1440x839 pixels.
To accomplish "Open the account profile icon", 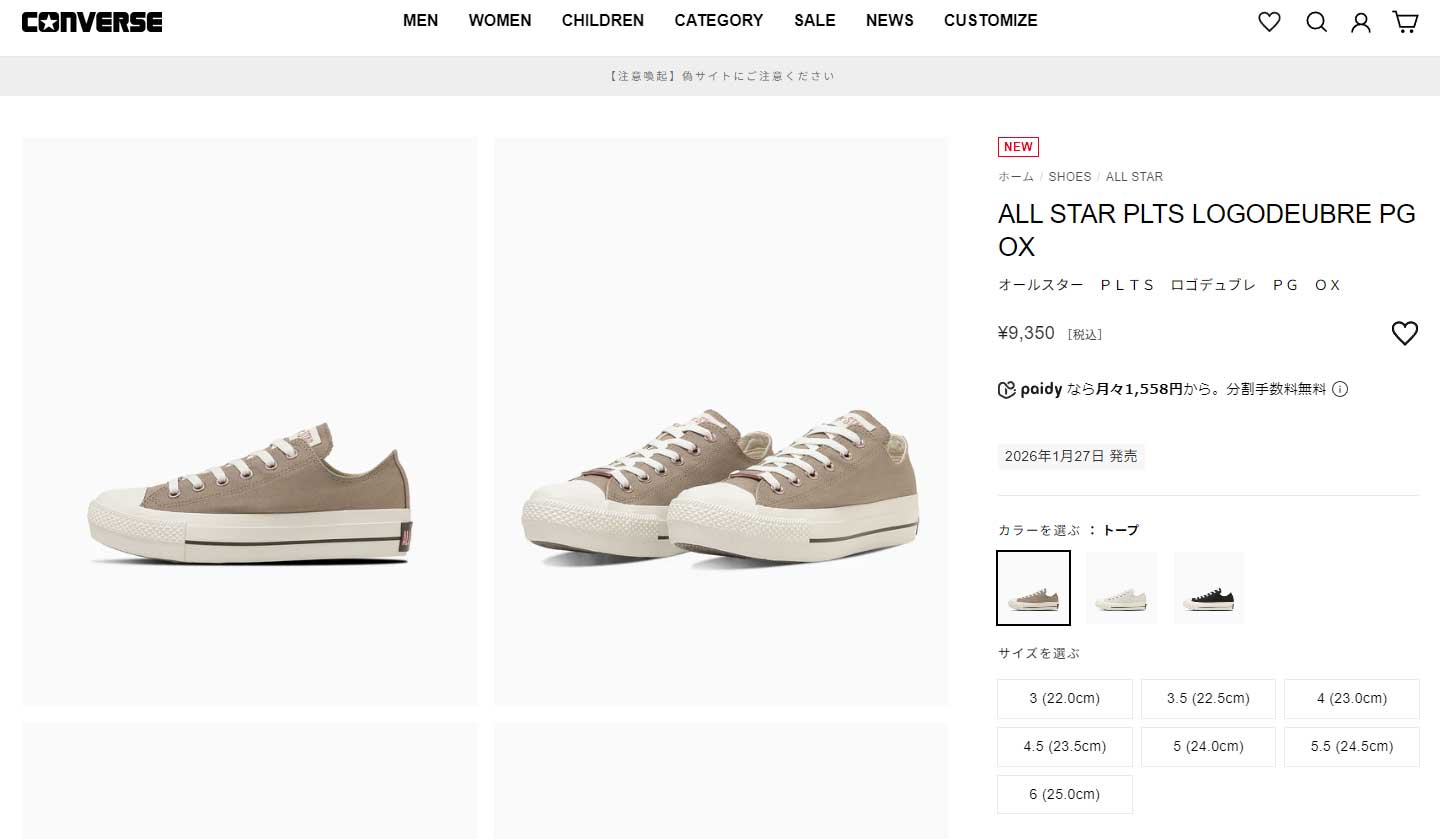I will pos(1361,22).
